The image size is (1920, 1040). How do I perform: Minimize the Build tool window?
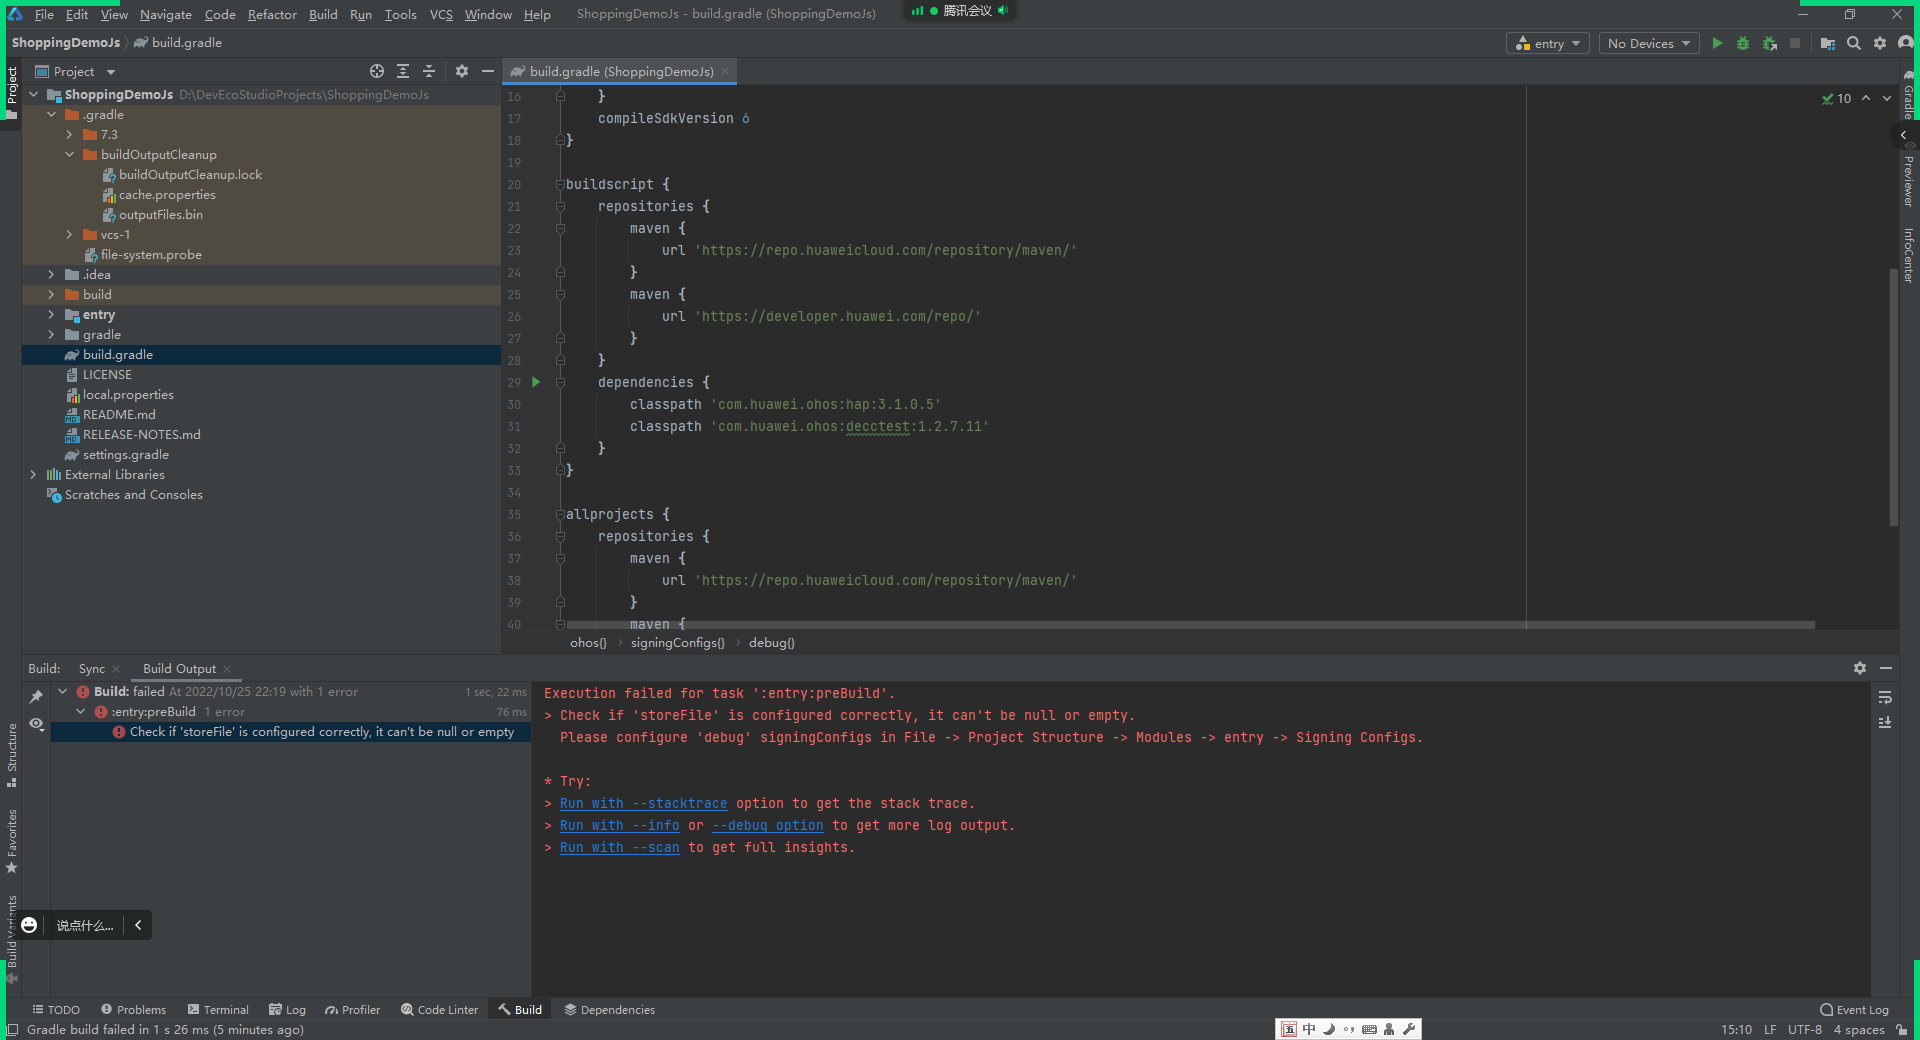(1886, 668)
